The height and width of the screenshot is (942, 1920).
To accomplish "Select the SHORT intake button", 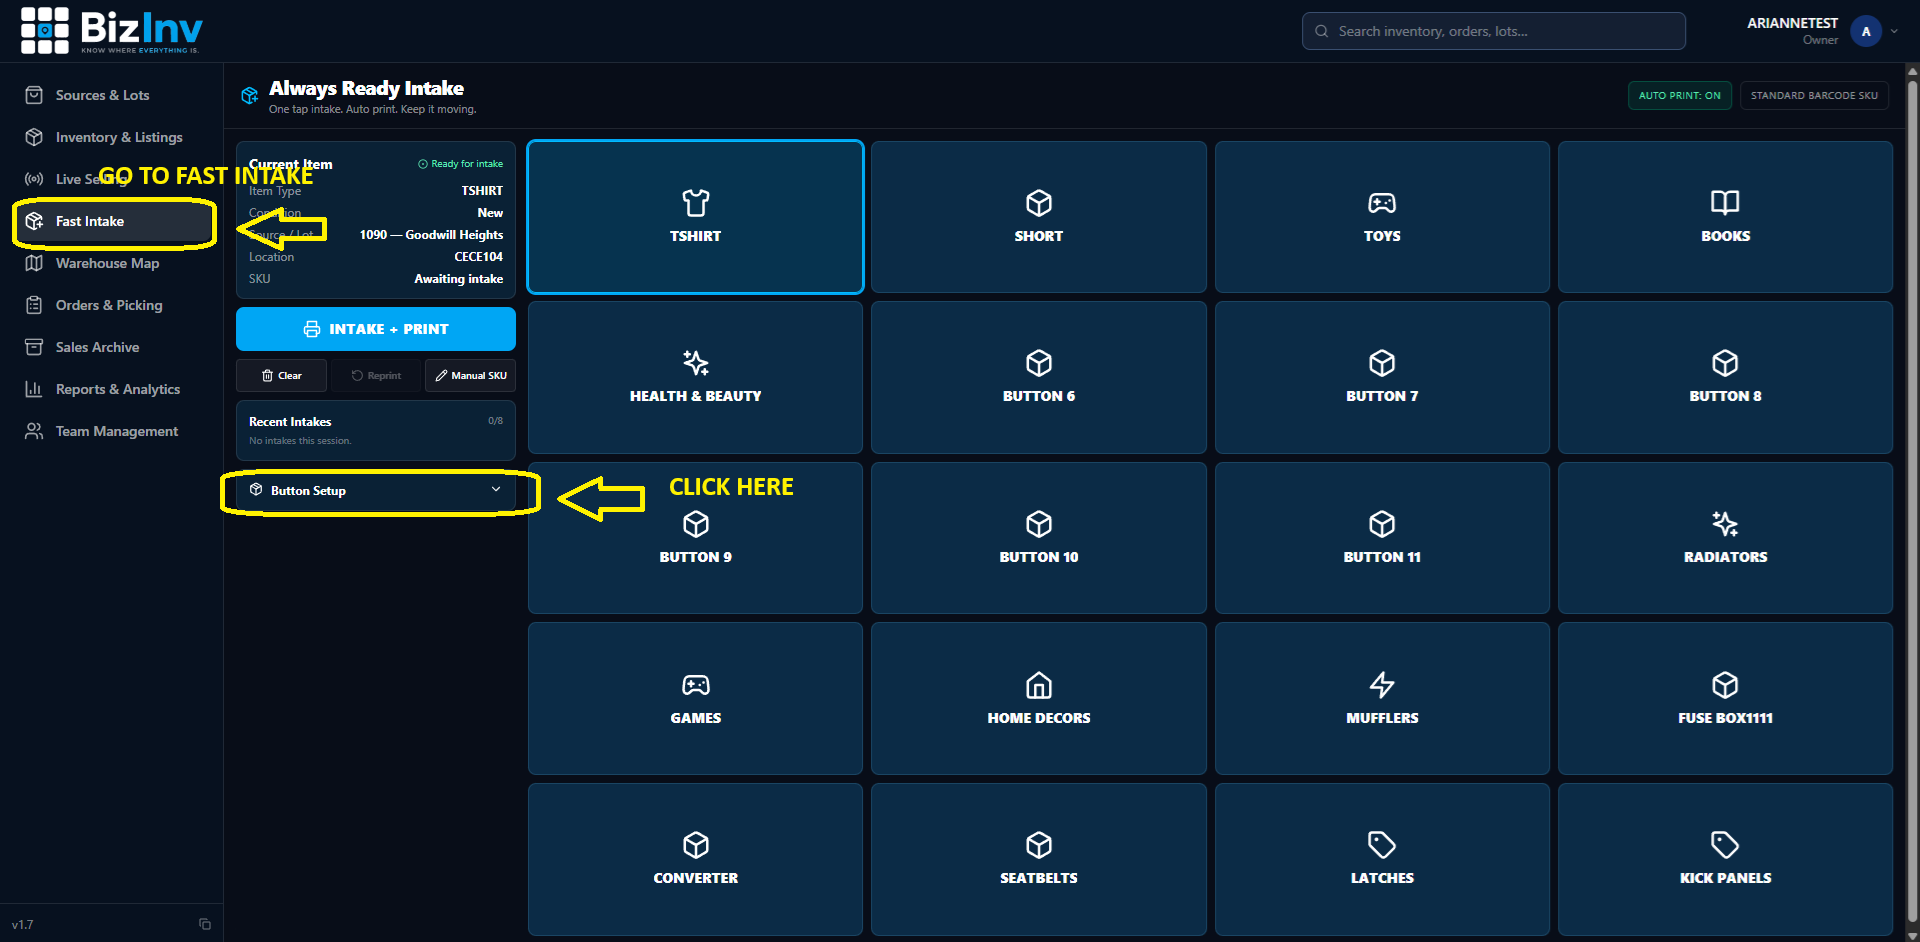I will (1038, 217).
